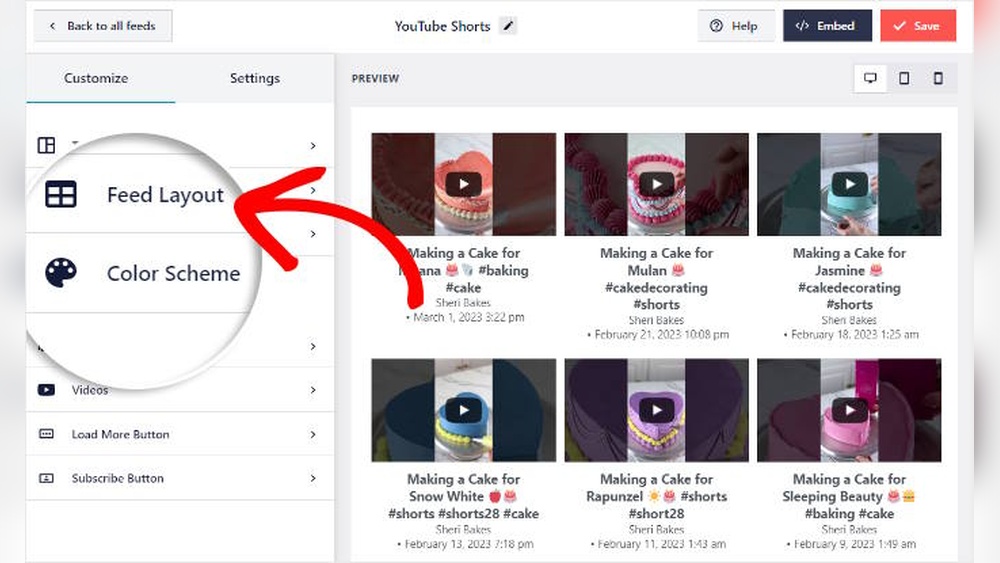This screenshot has height=563, width=1000.
Task: Expand the Subscribe Button chevron
Action: (x=313, y=478)
